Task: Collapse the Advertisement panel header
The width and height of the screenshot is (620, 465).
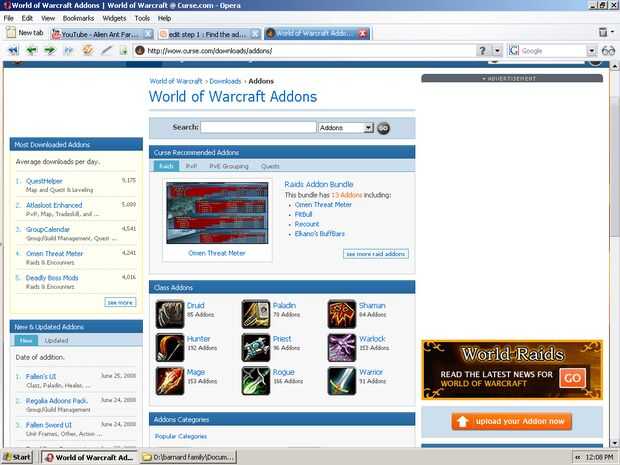Action: pyautogui.click(x=512, y=78)
